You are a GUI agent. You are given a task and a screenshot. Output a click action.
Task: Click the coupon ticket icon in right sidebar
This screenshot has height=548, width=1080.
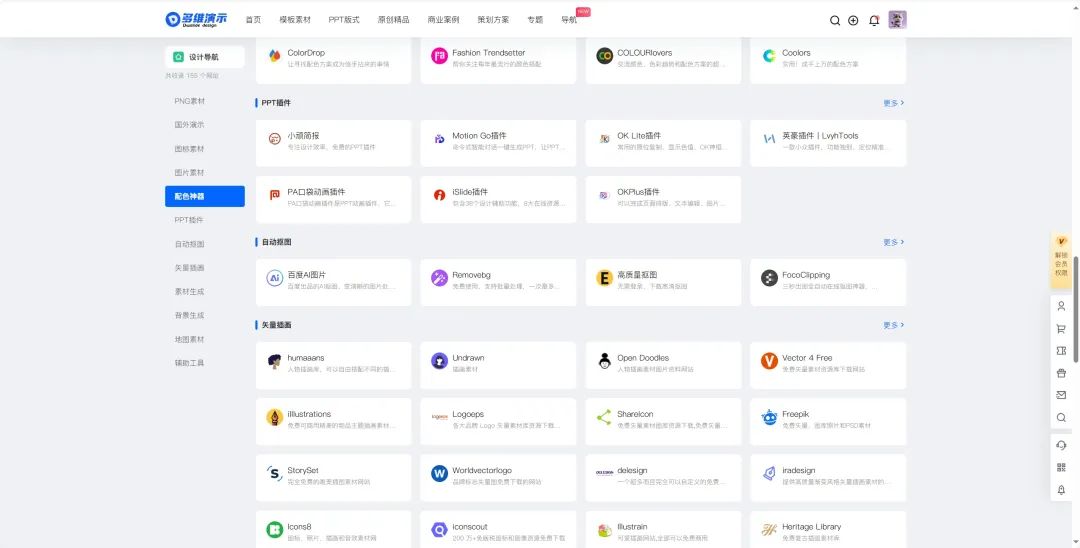click(1061, 351)
